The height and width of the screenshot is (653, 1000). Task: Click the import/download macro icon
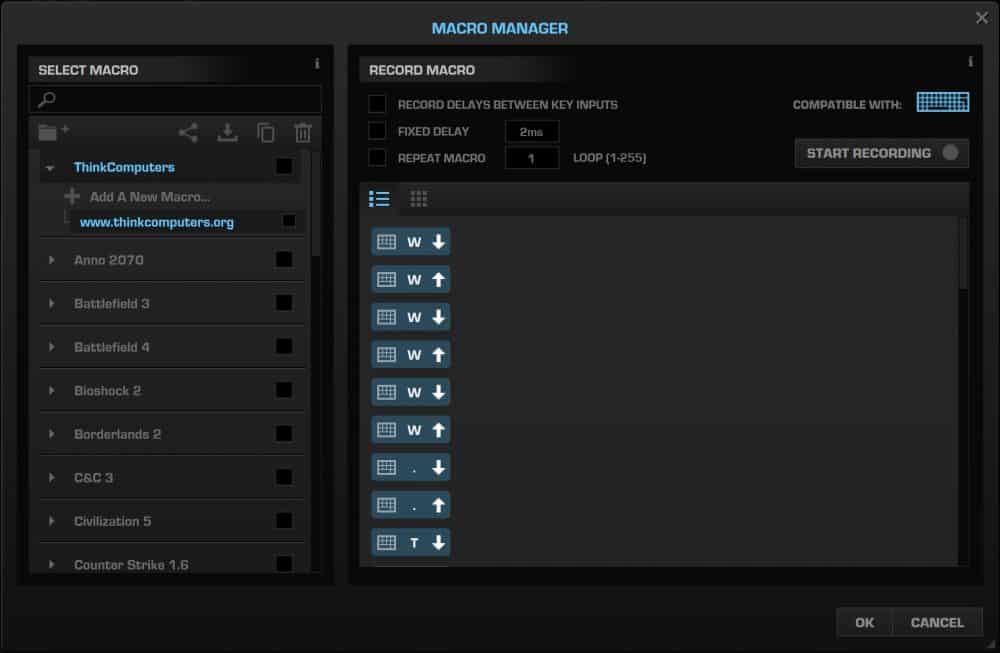(227, 133)
